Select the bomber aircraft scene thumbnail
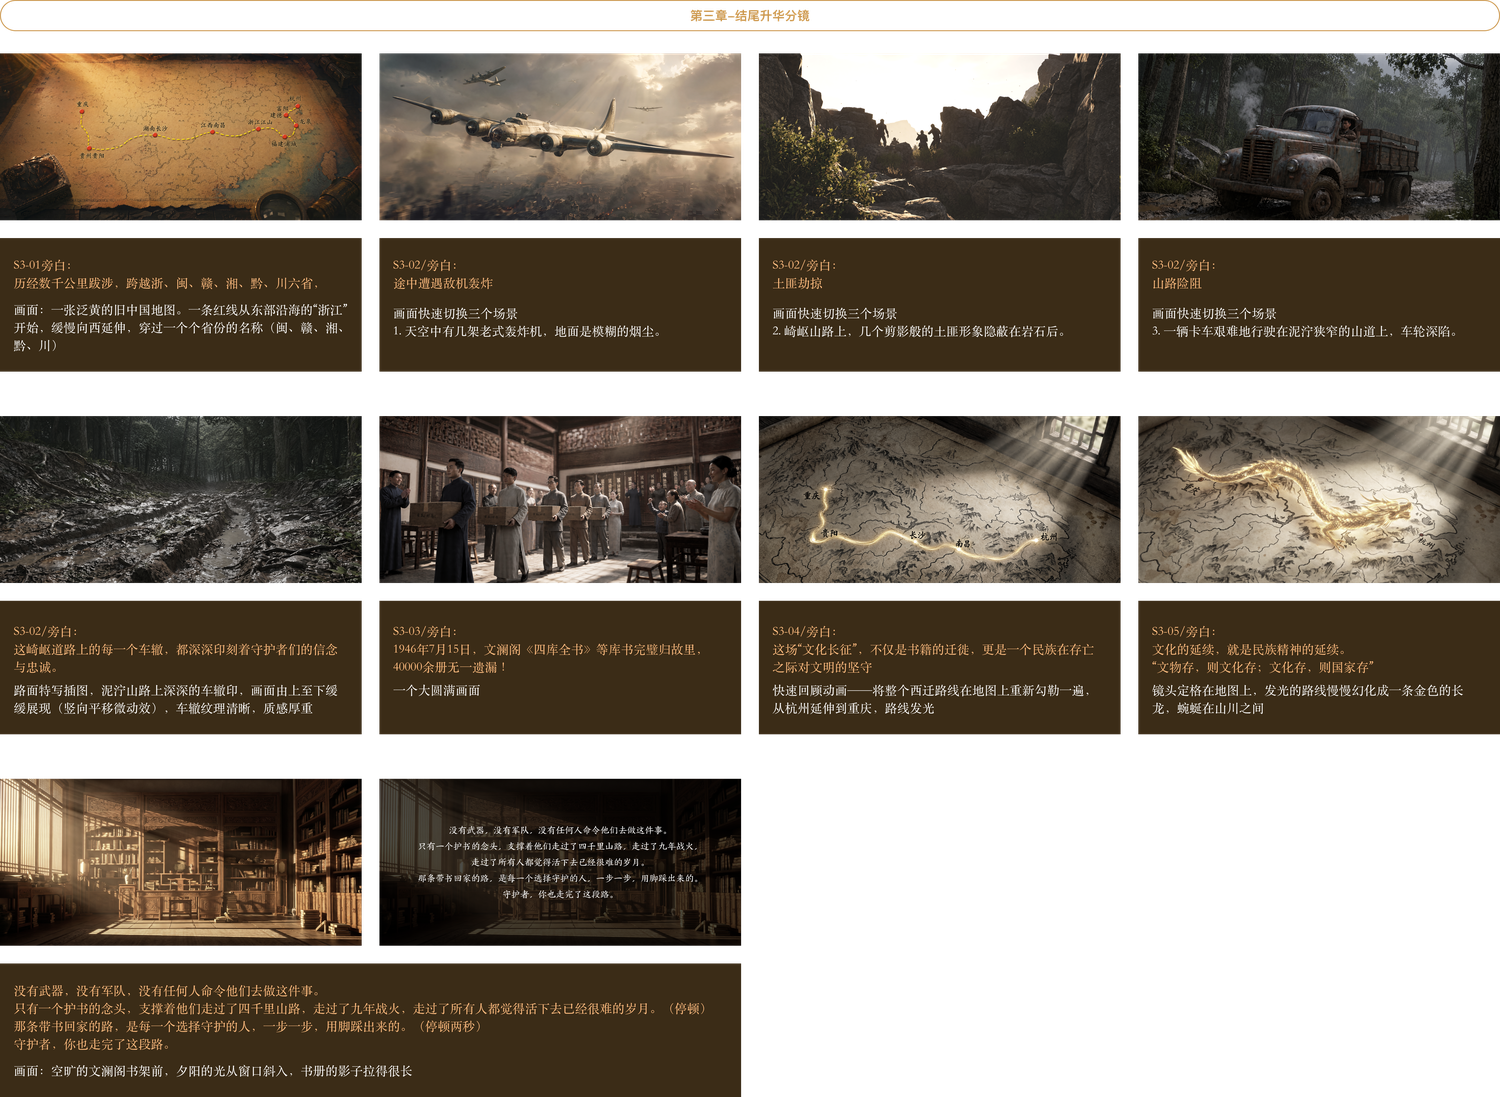This screenshot has width=1500, height=1097. point(560,137)
